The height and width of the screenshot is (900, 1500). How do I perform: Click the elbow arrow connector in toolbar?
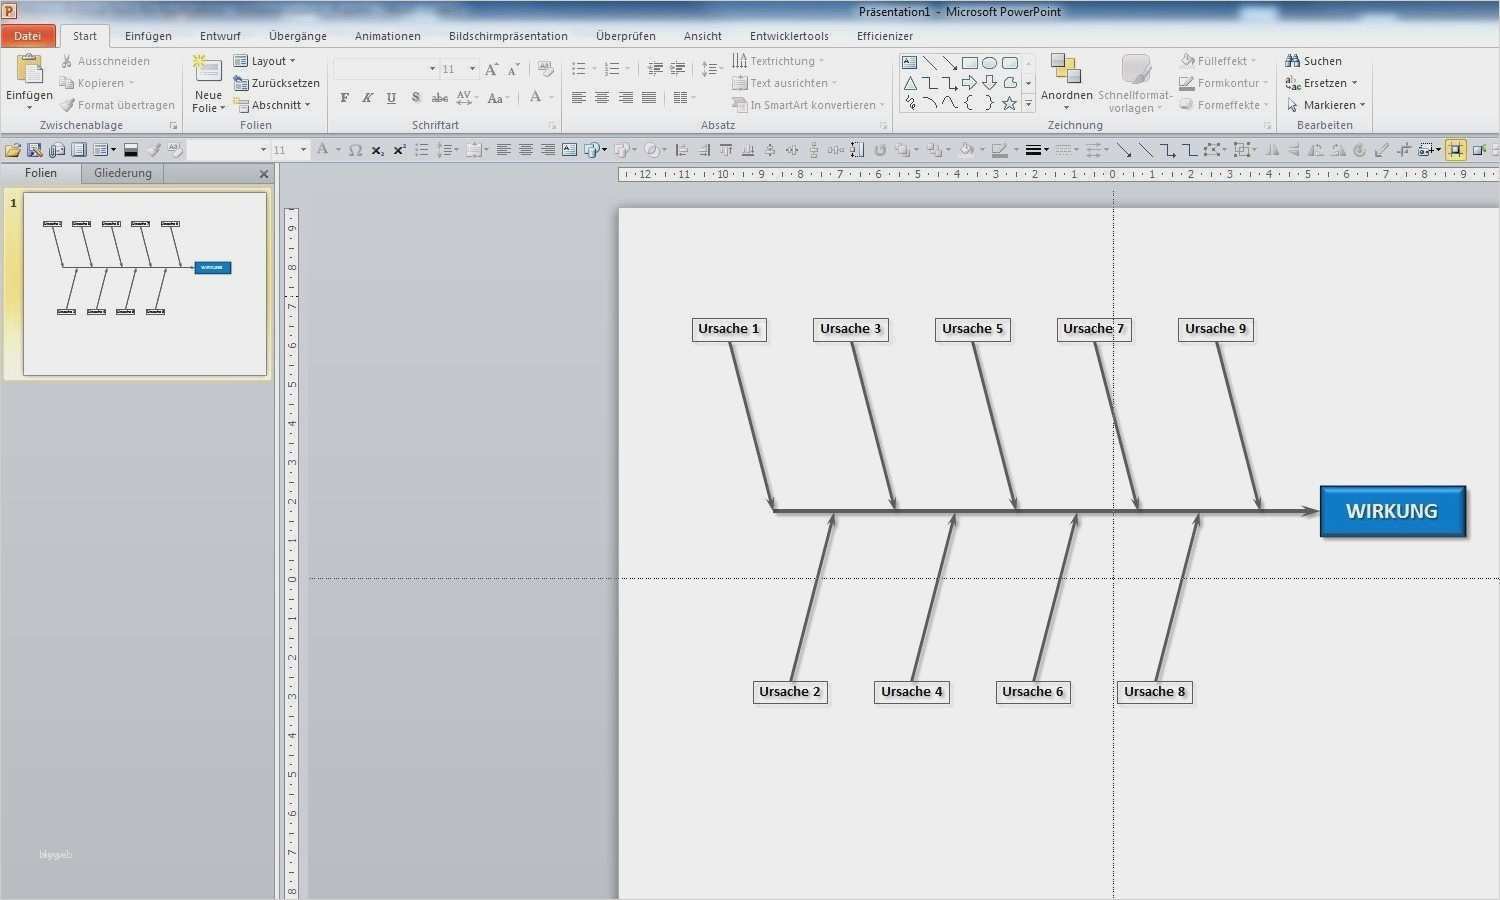pyautogui.click(x=1168, y=150)
